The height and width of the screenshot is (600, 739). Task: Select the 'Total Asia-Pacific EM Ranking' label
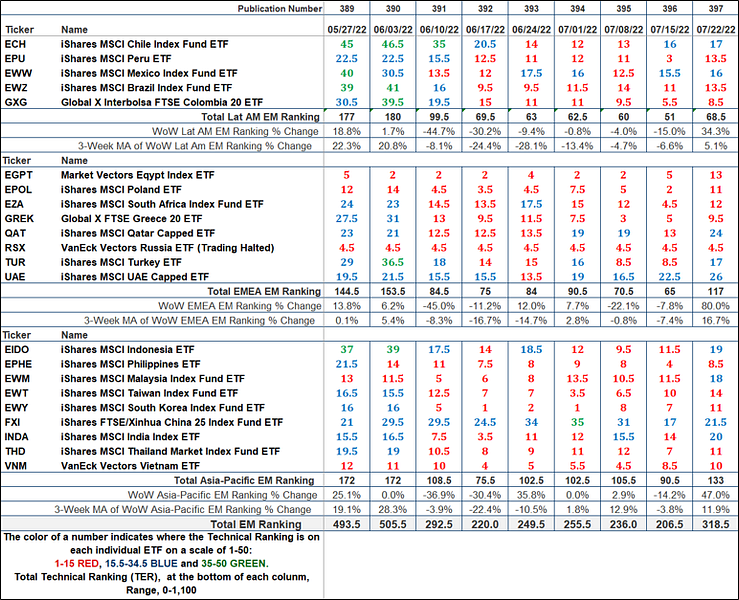click(x=244, y=481)
